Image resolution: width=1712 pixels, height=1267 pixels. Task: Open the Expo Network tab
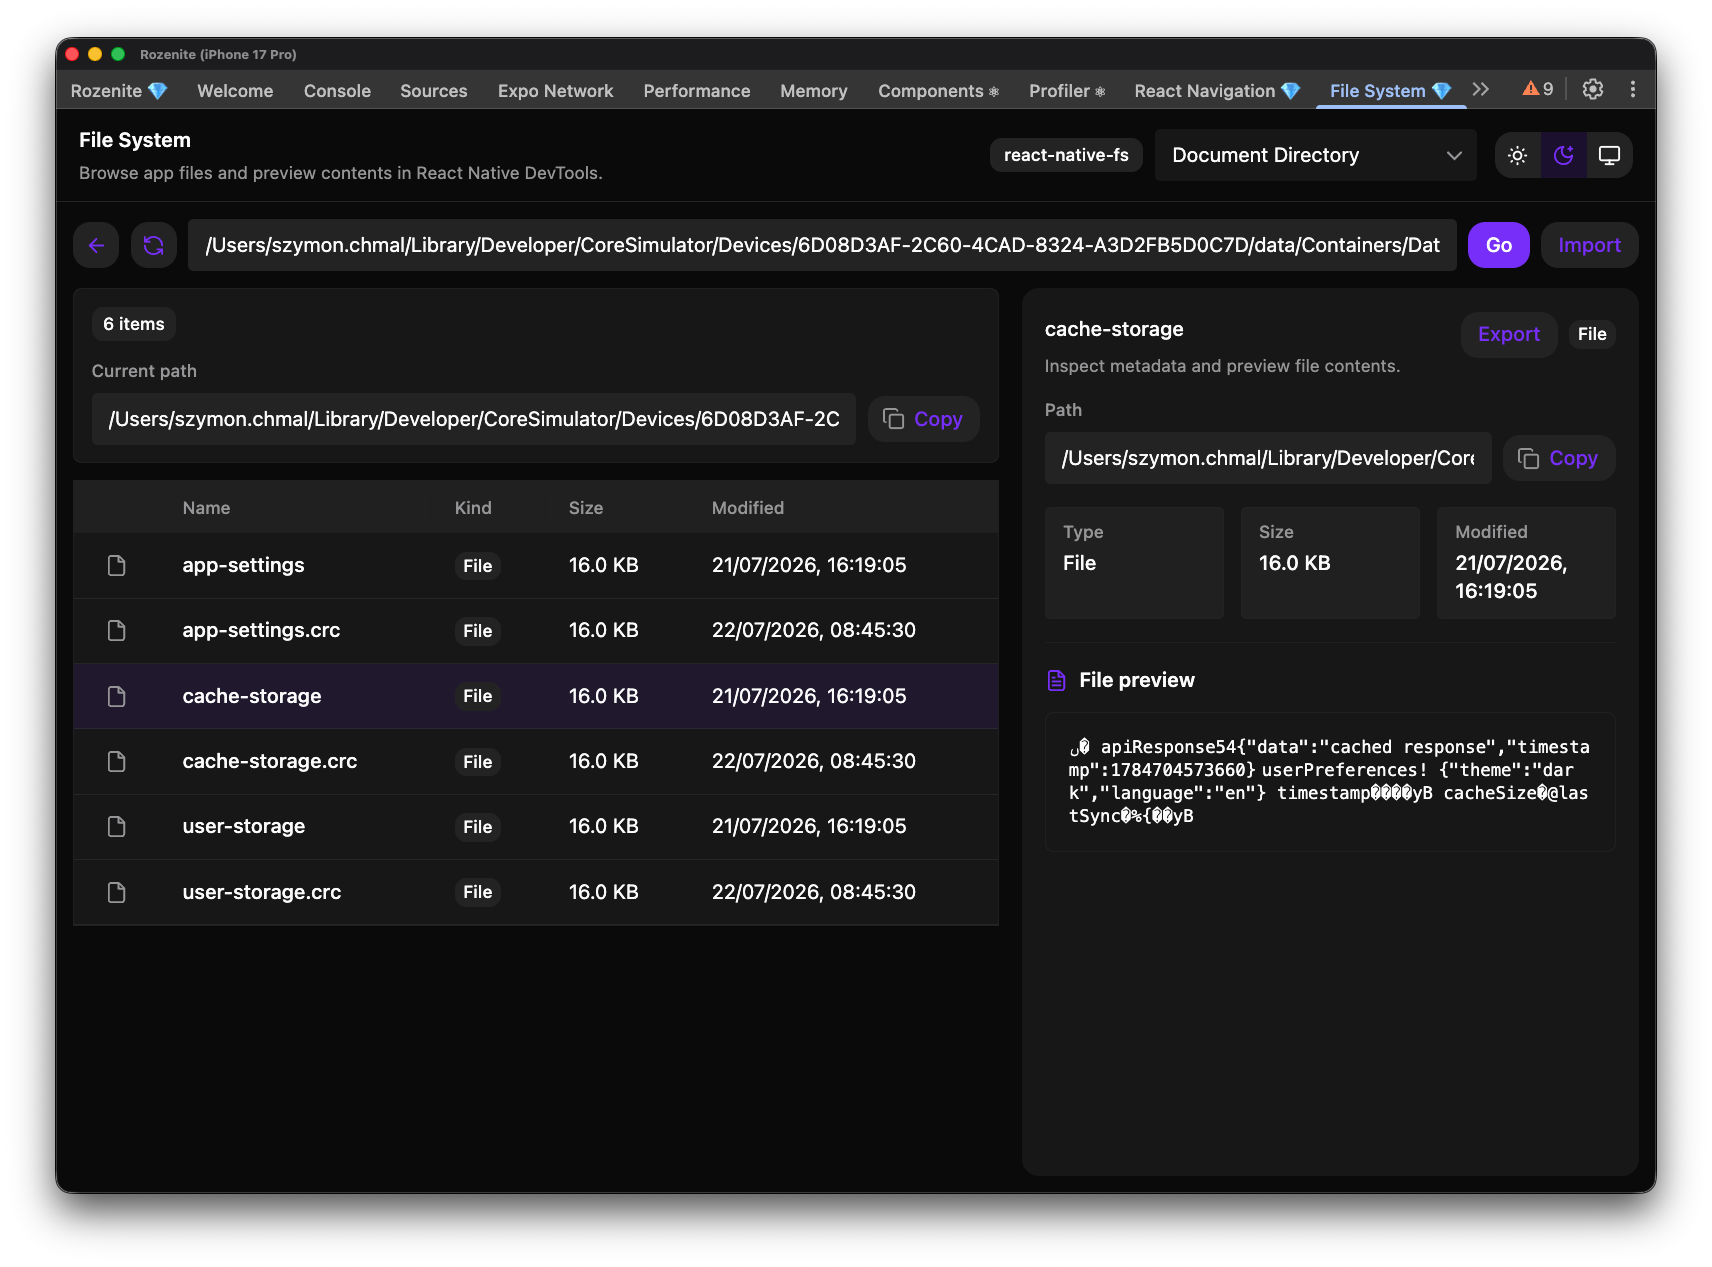tap(556, 91)
